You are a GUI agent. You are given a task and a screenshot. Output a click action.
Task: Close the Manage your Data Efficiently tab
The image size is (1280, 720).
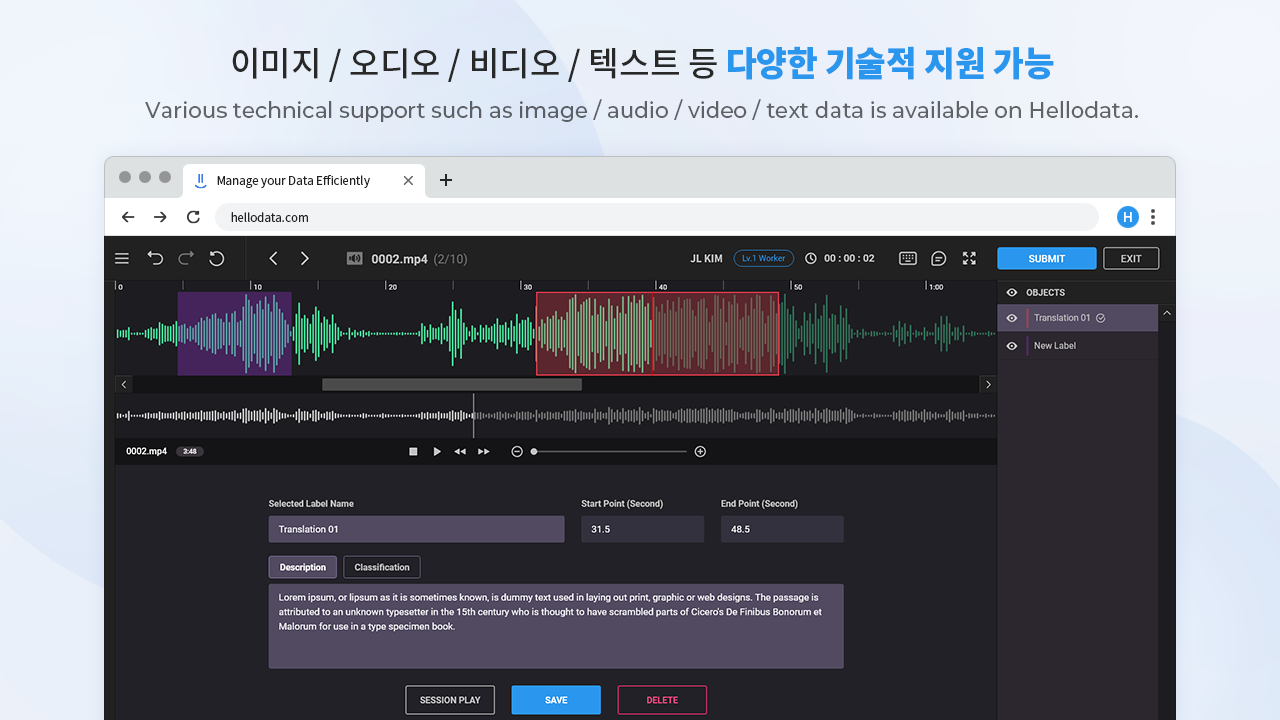click(x=408, y=180)
